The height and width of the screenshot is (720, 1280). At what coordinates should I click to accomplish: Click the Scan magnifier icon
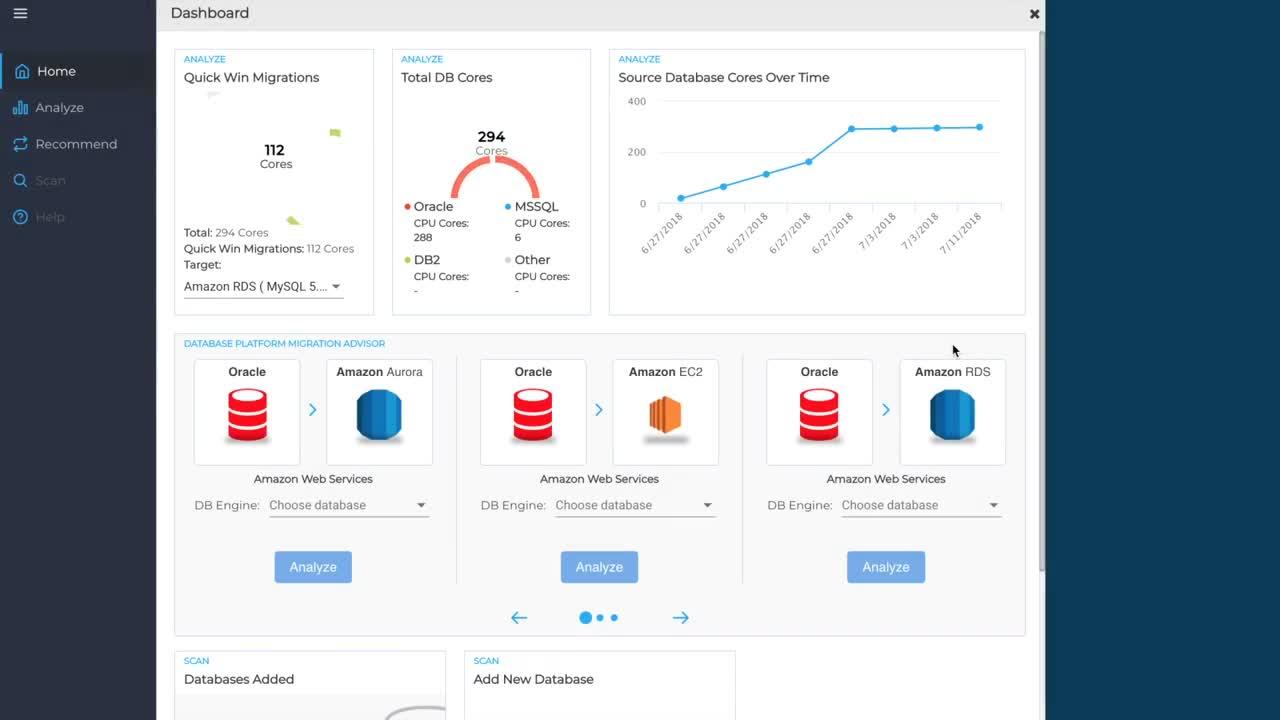(20, 180)
